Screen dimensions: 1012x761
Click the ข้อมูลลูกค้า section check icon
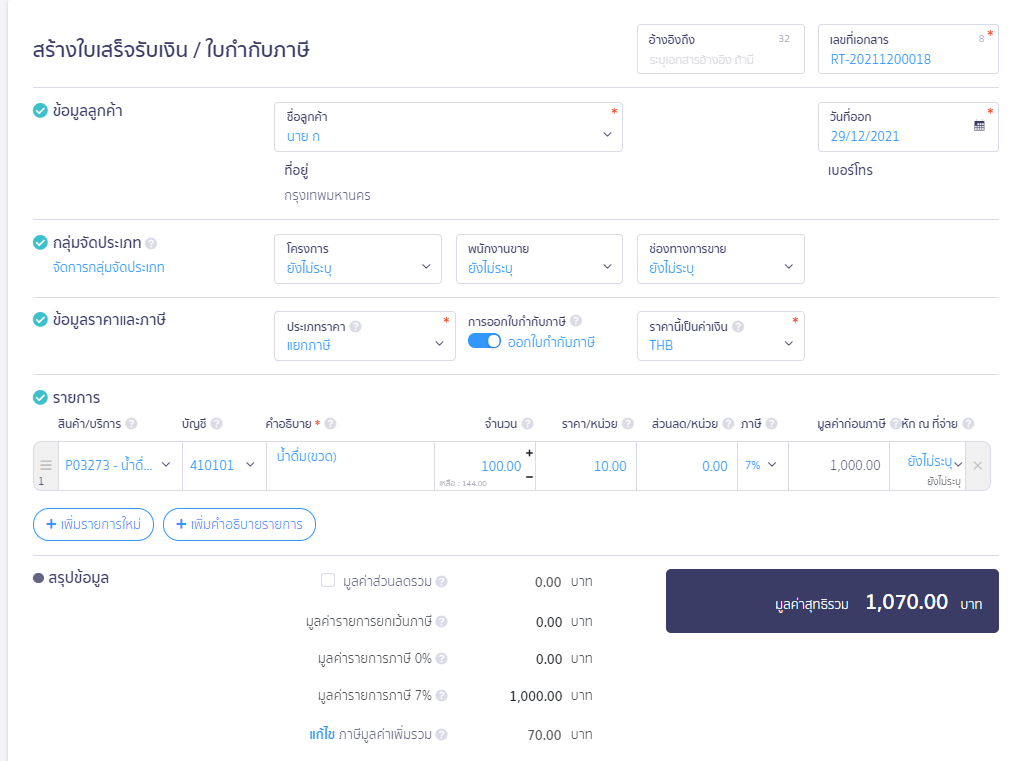tap(40, 110)
